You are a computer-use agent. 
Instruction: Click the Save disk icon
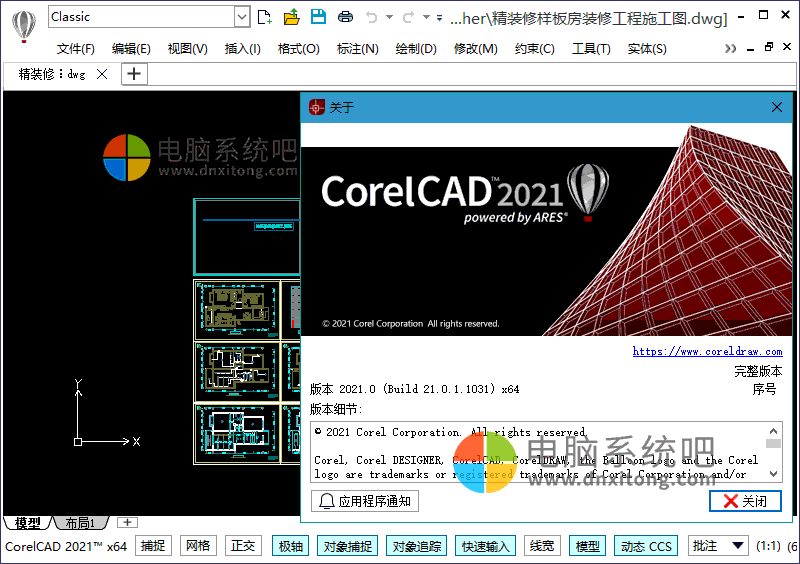click(x=318, y=17)
